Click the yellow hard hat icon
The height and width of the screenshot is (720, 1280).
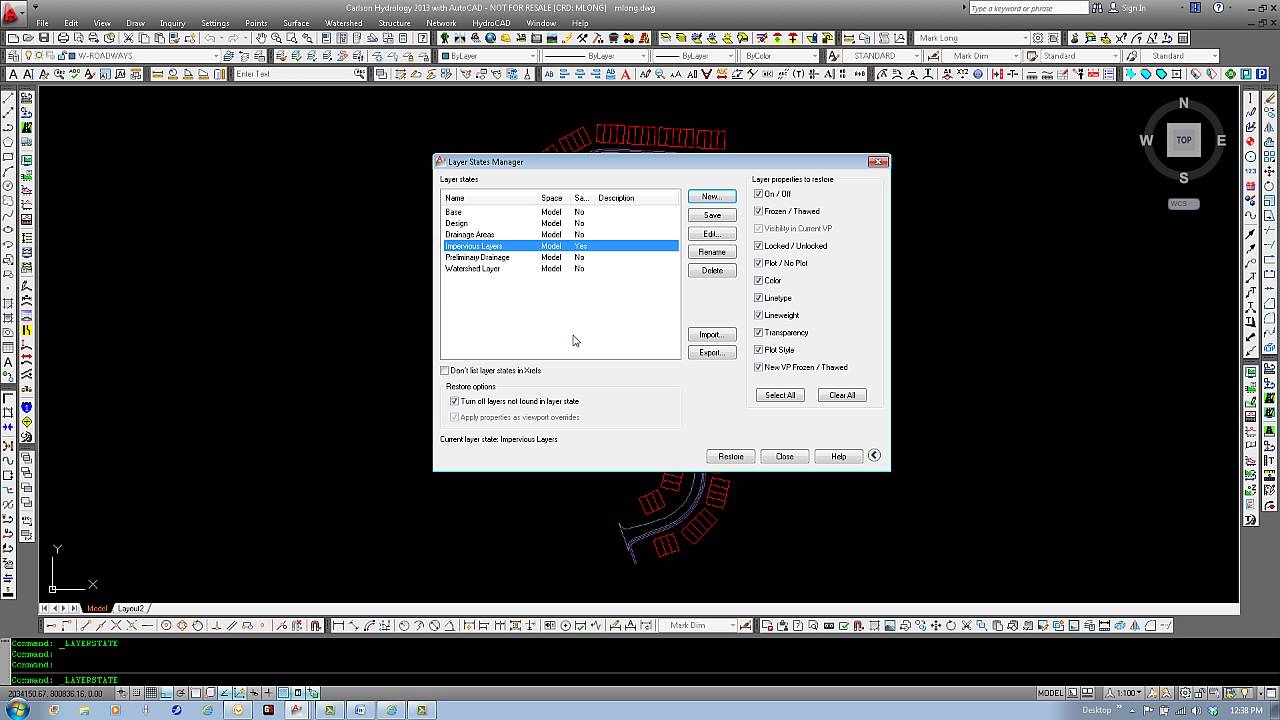505,38
